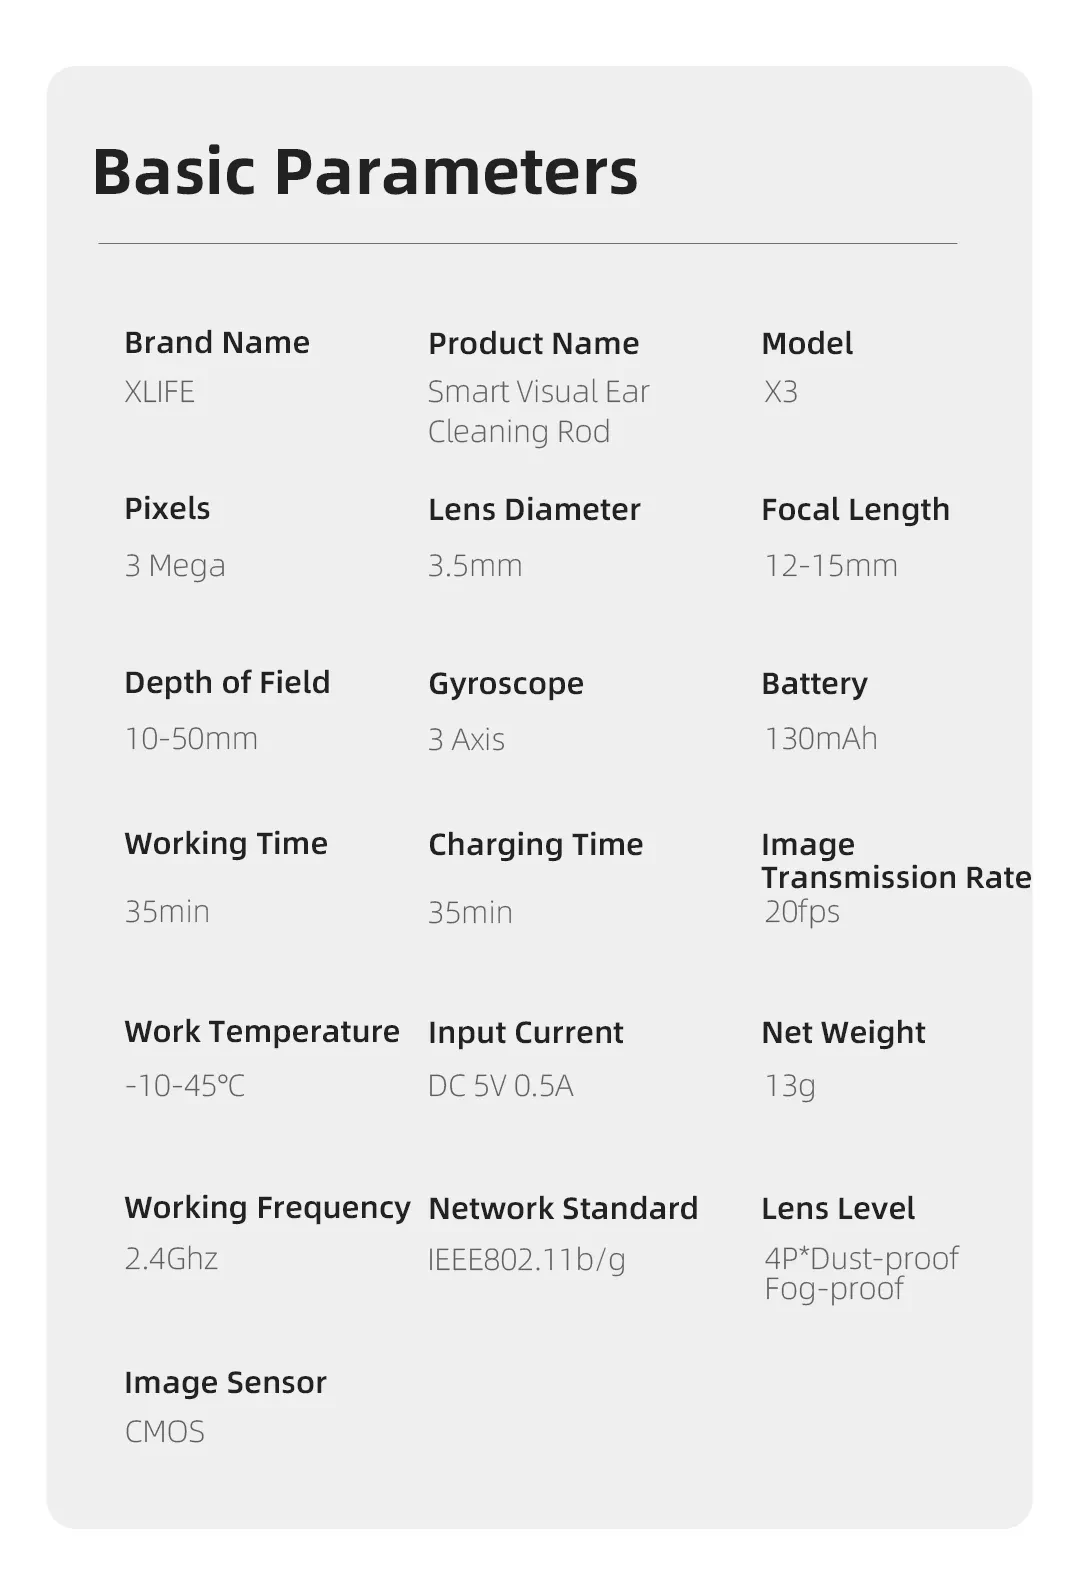The image size is (1080, 1596).
Task: Click the CMOS image sensor value
Action: (165, 1432)
